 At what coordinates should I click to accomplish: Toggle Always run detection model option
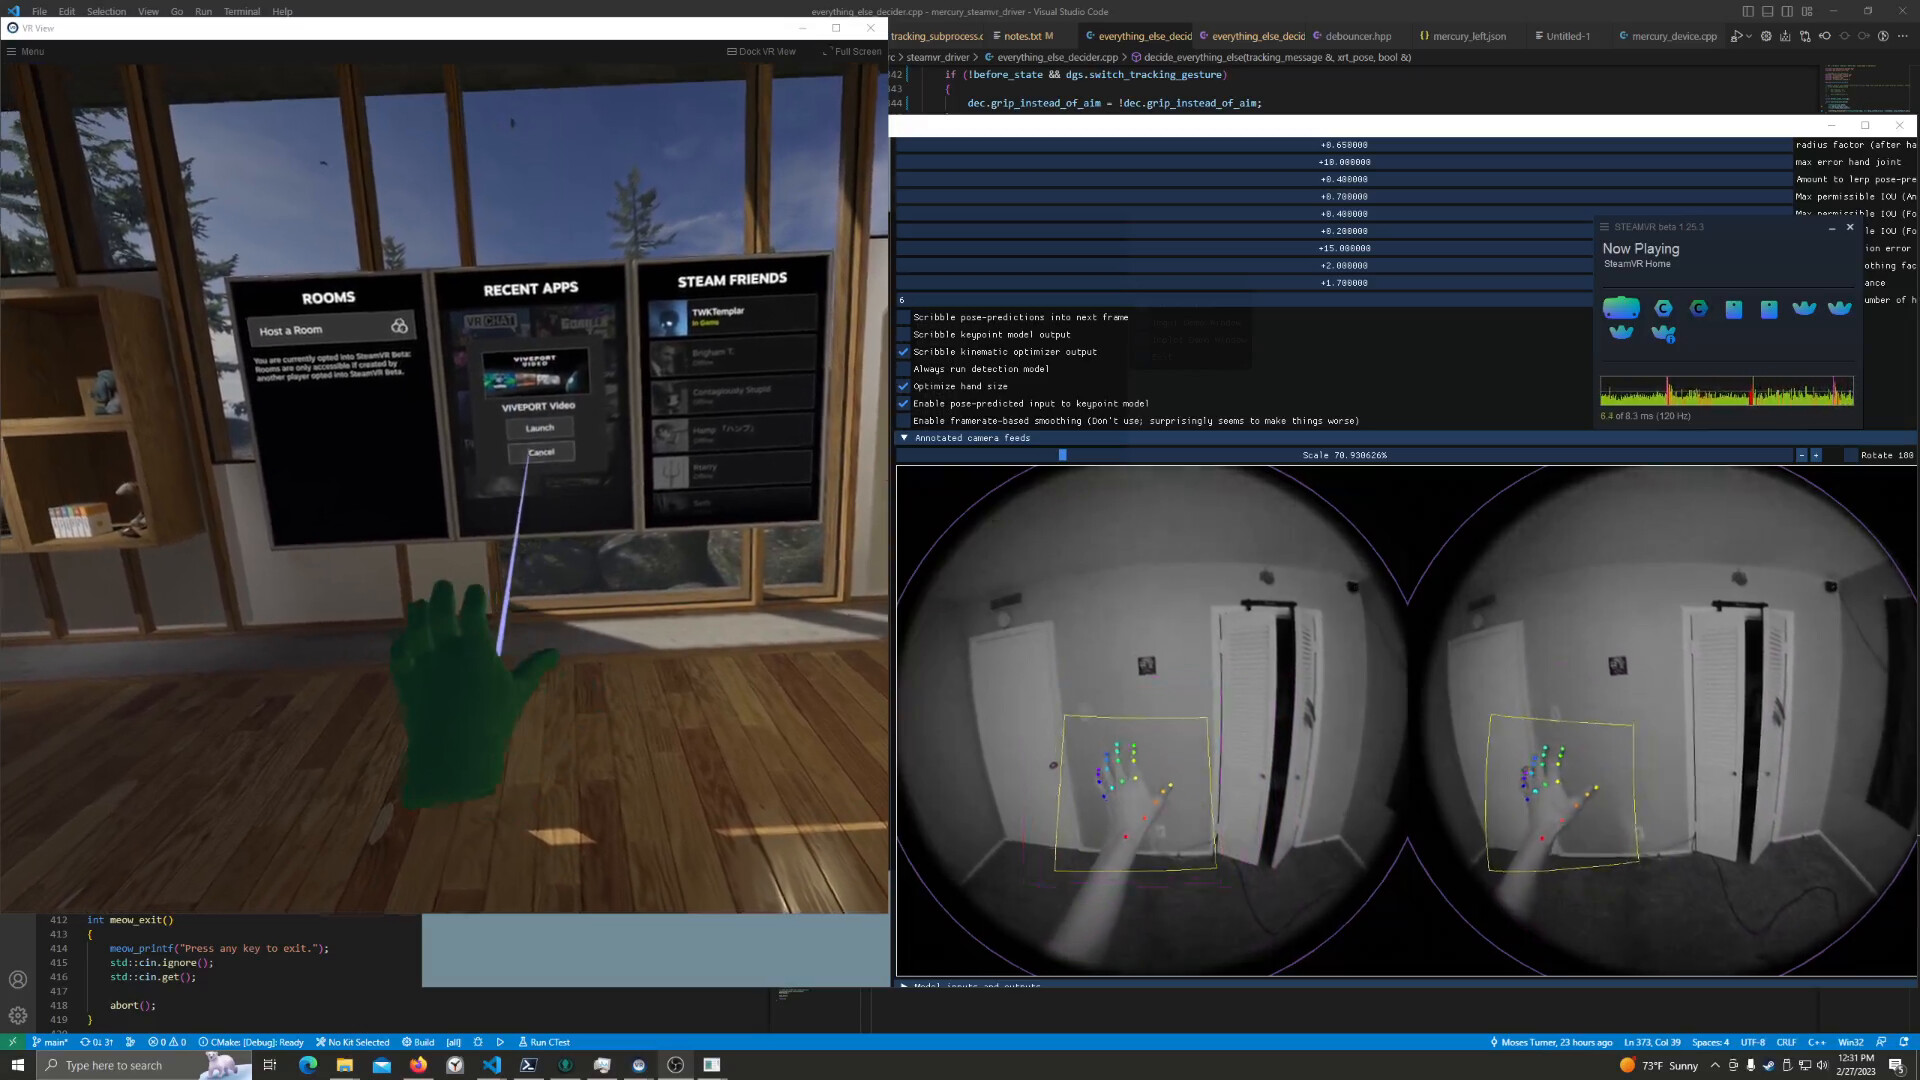tap(904, 369)
